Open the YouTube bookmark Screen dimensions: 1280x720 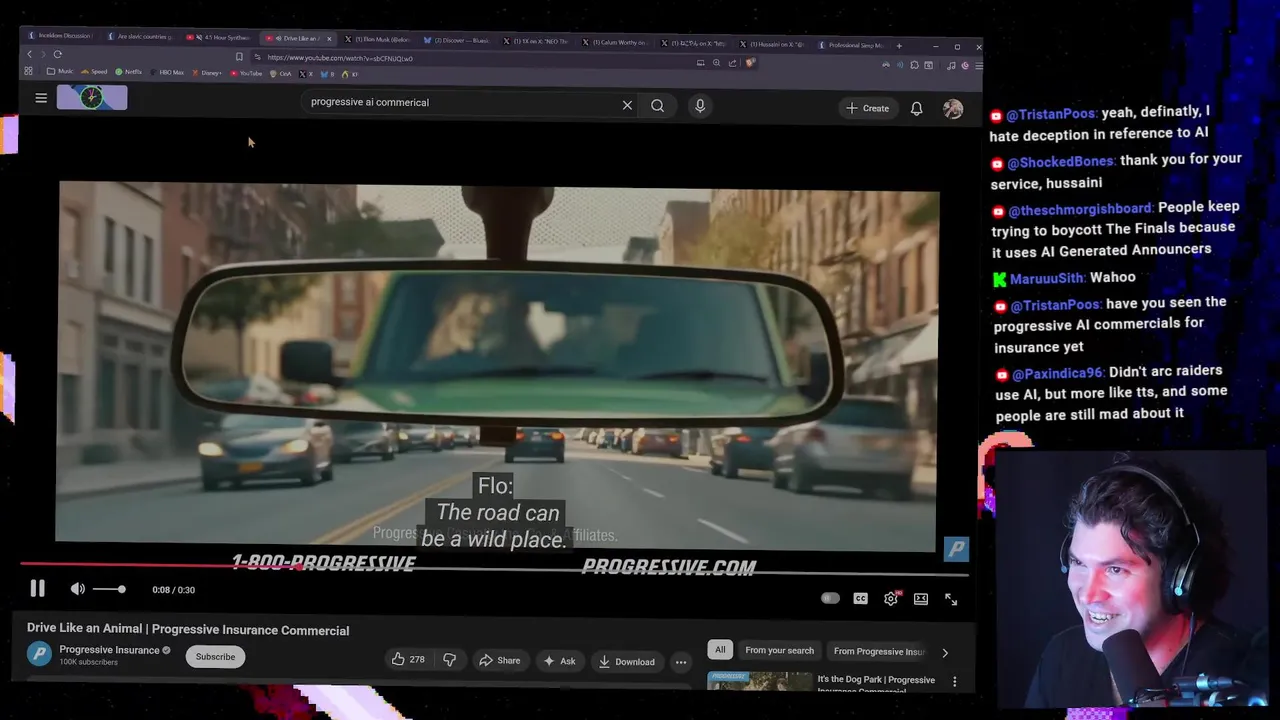246,73
